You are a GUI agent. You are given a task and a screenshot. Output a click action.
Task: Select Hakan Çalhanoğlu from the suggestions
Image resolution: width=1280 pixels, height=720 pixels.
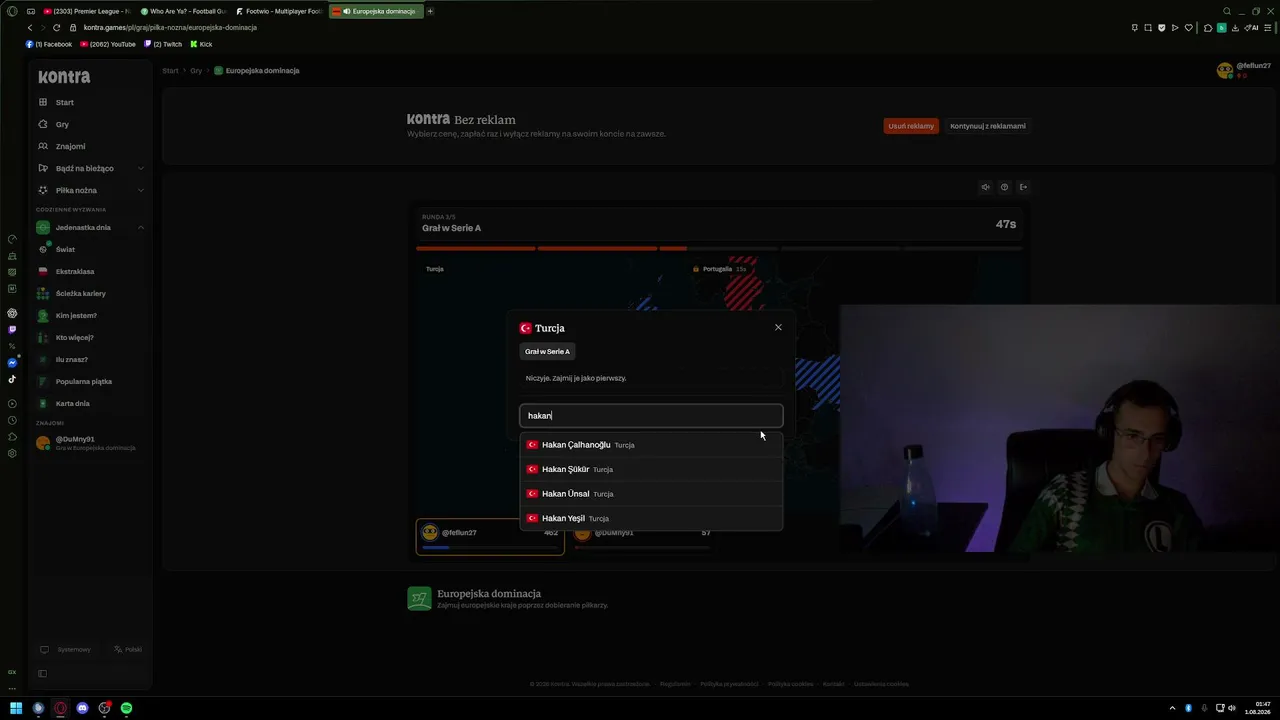tap(651, 445)
